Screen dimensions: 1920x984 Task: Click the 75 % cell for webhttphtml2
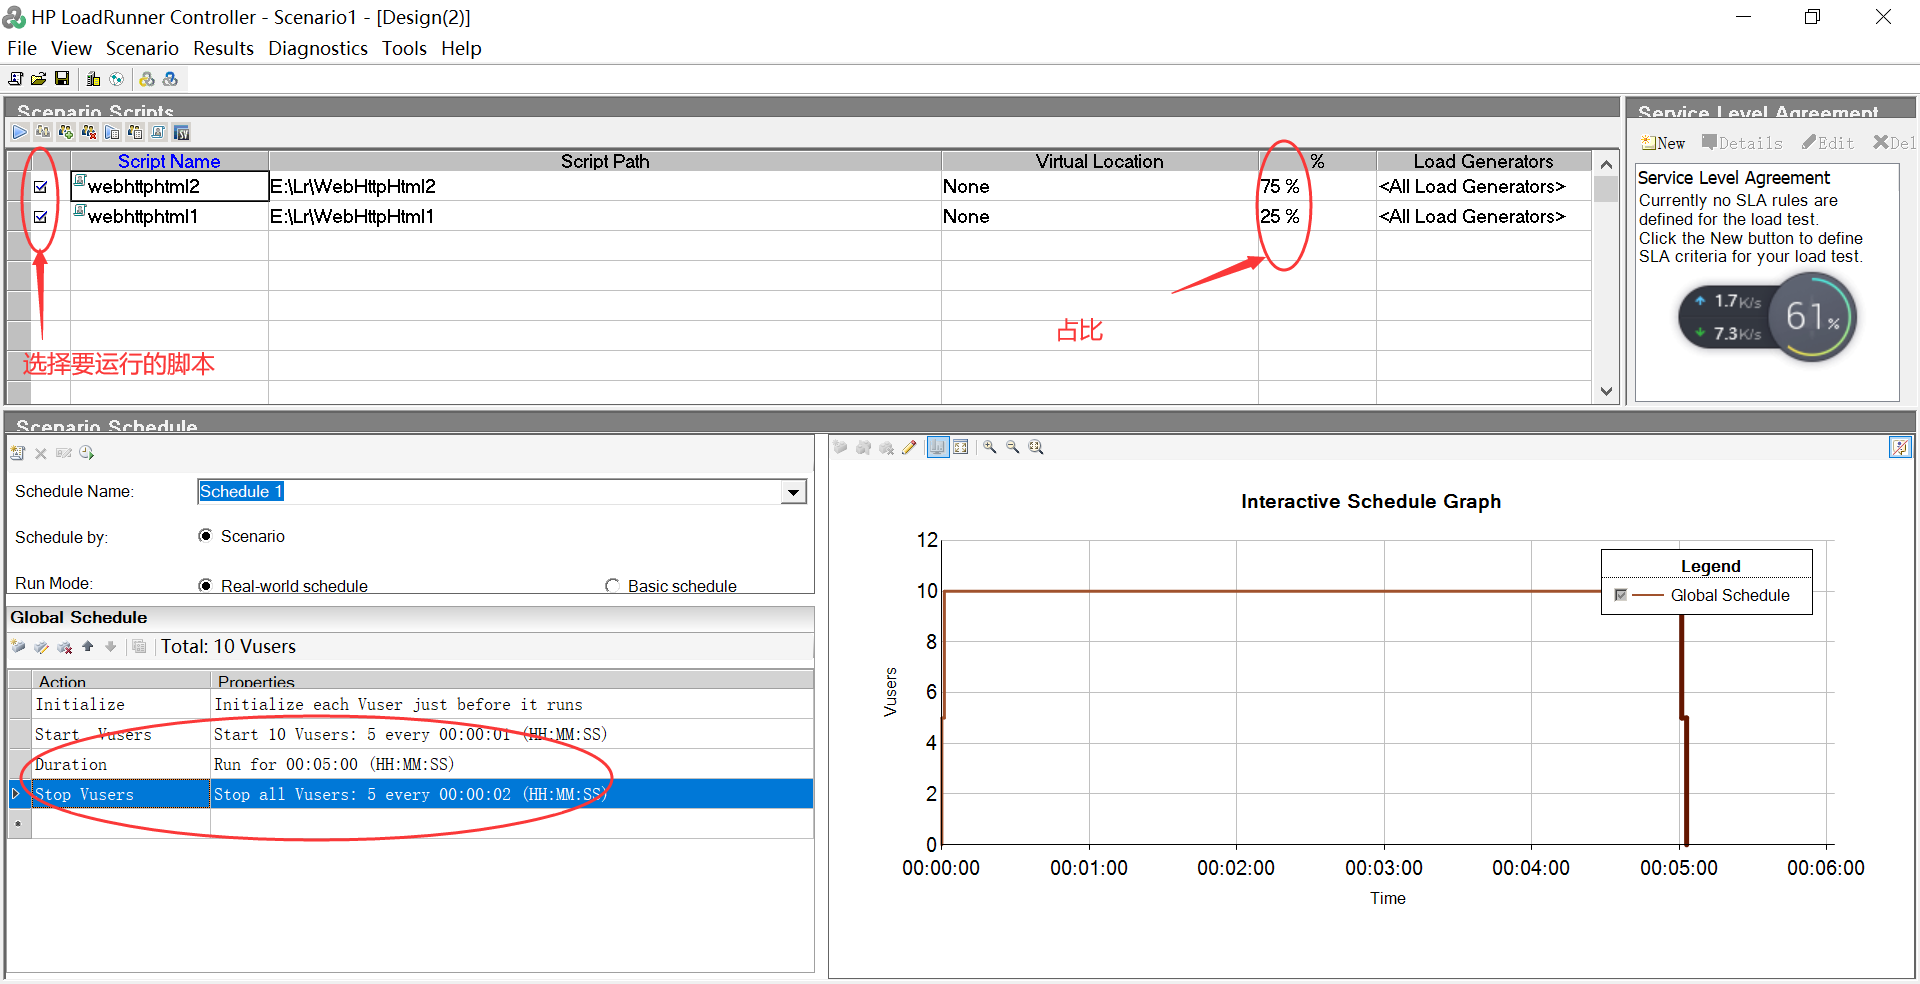point(1317,187)
